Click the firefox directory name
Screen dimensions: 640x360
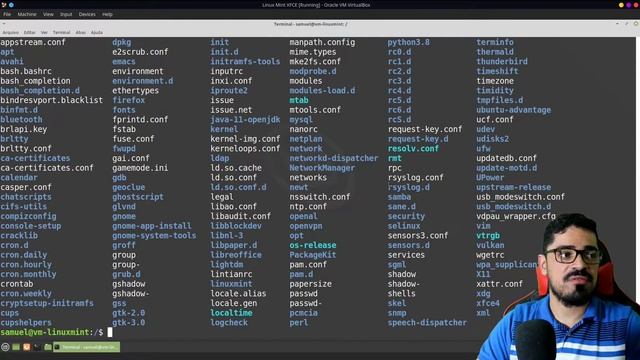tap(129, 100)
